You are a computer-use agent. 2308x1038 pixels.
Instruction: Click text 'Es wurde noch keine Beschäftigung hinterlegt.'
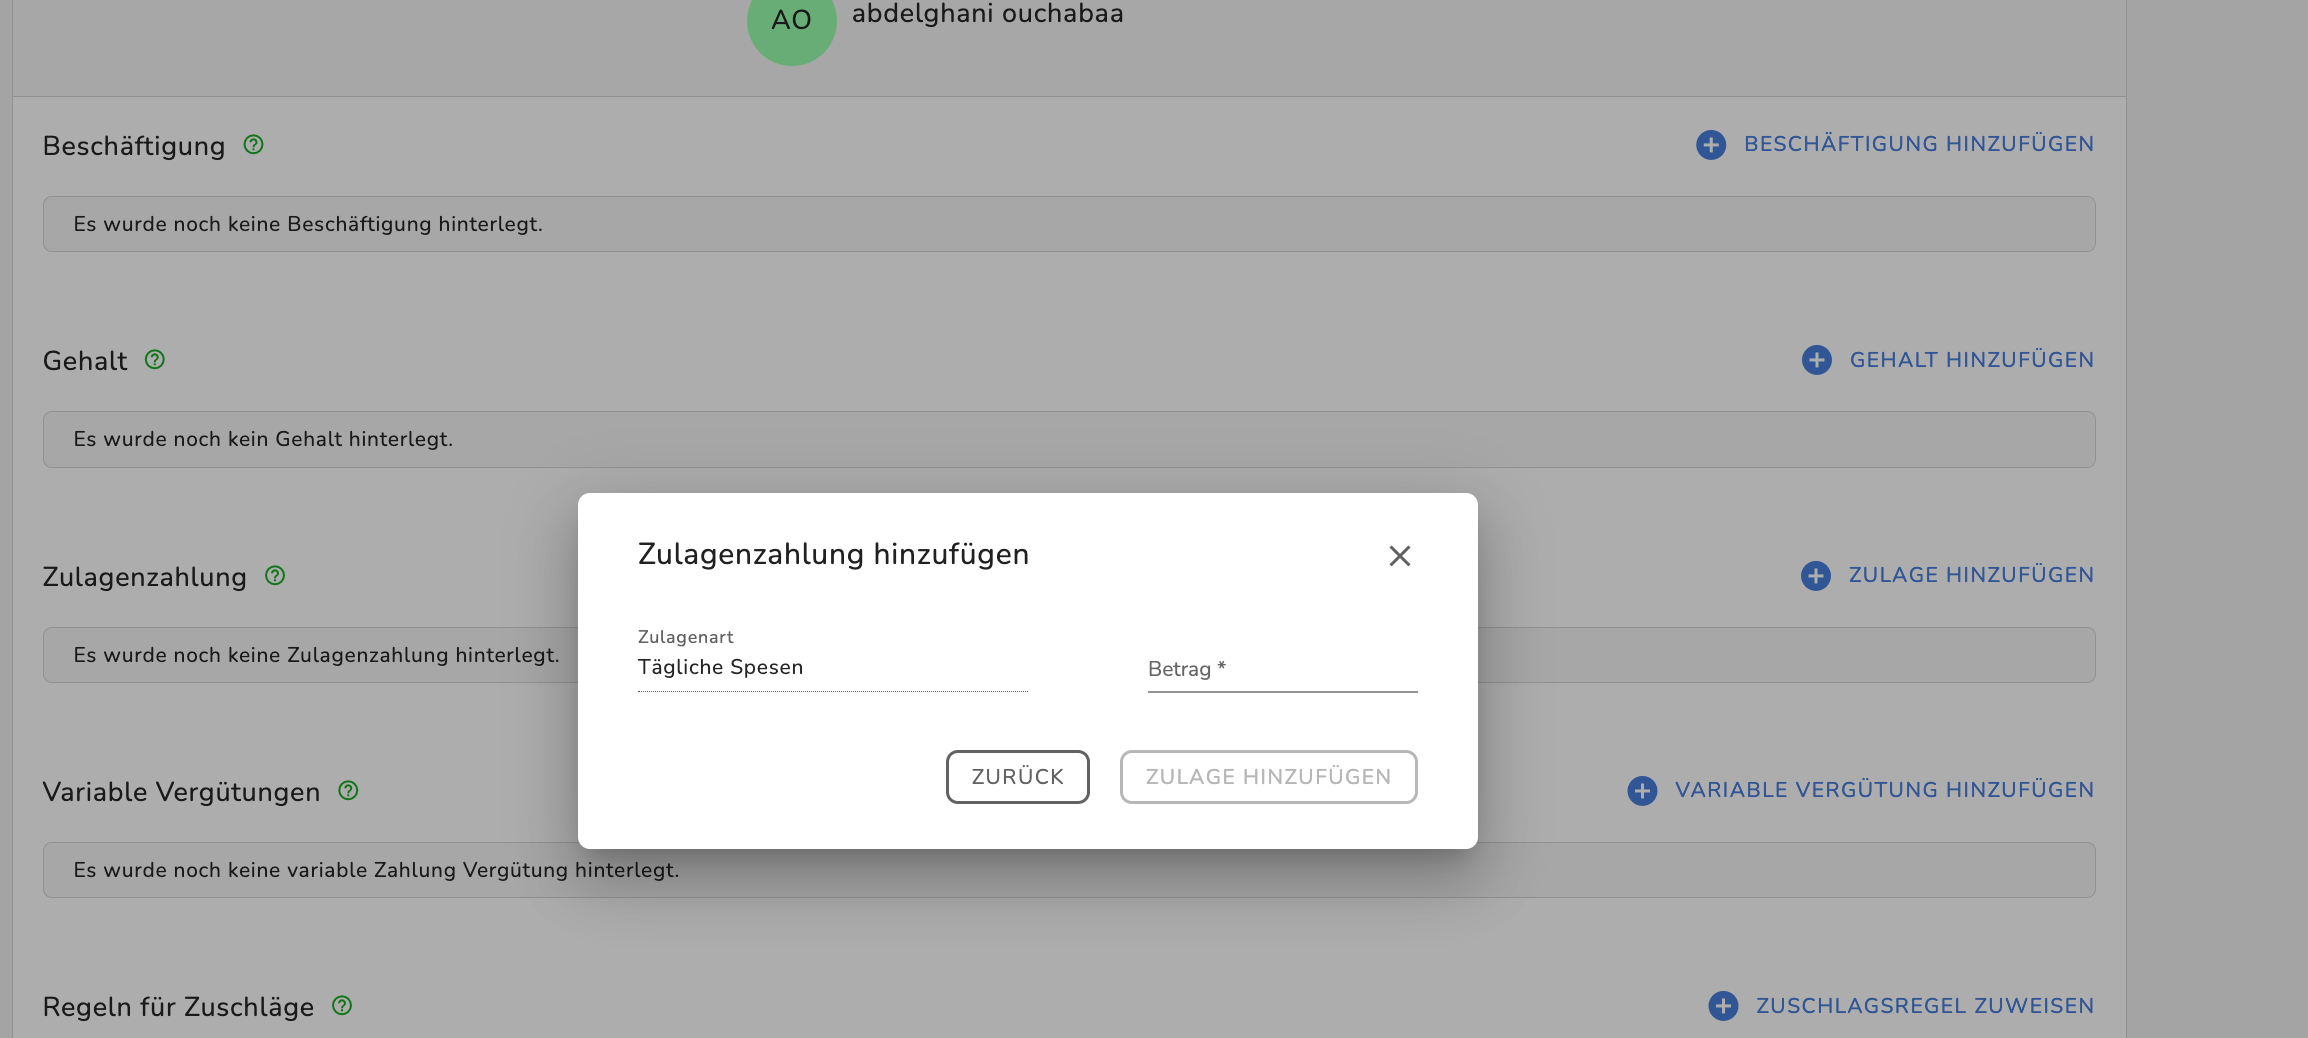308,224
